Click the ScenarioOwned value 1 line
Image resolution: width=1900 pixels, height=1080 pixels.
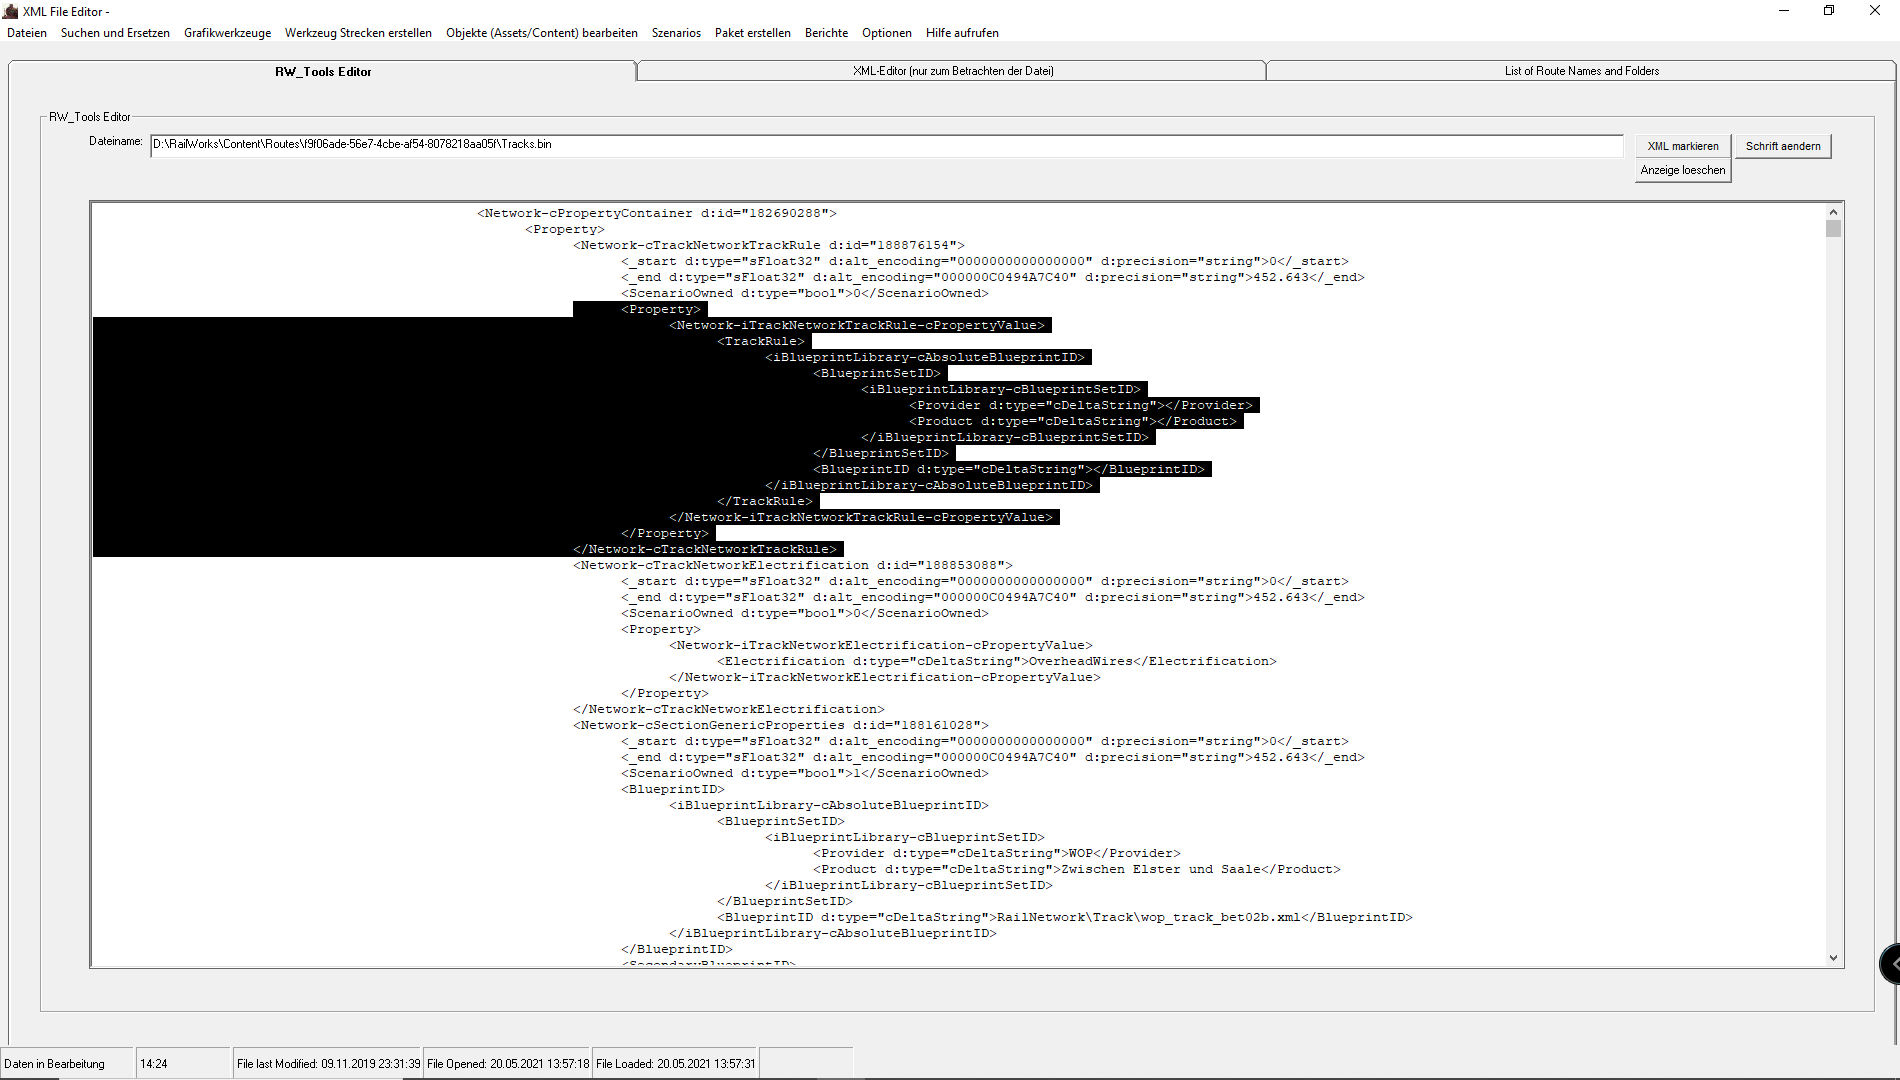[805, 773]
